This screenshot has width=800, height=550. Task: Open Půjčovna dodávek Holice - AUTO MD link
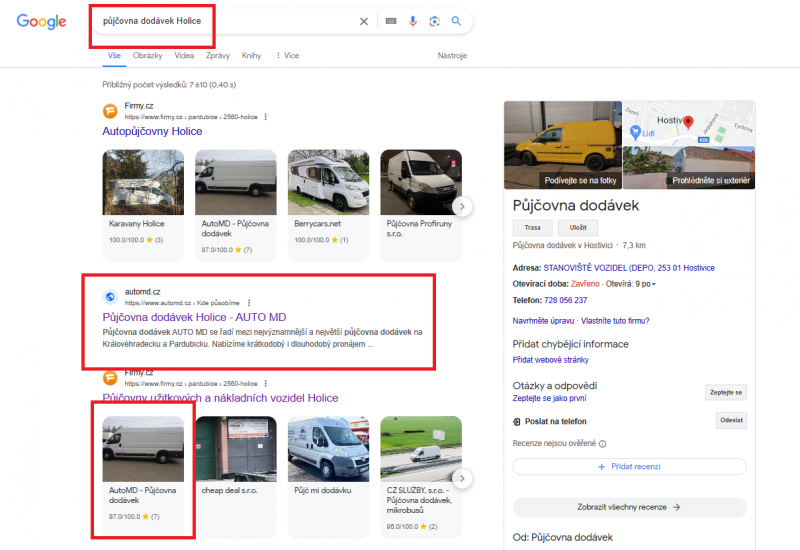coord(194,317)
